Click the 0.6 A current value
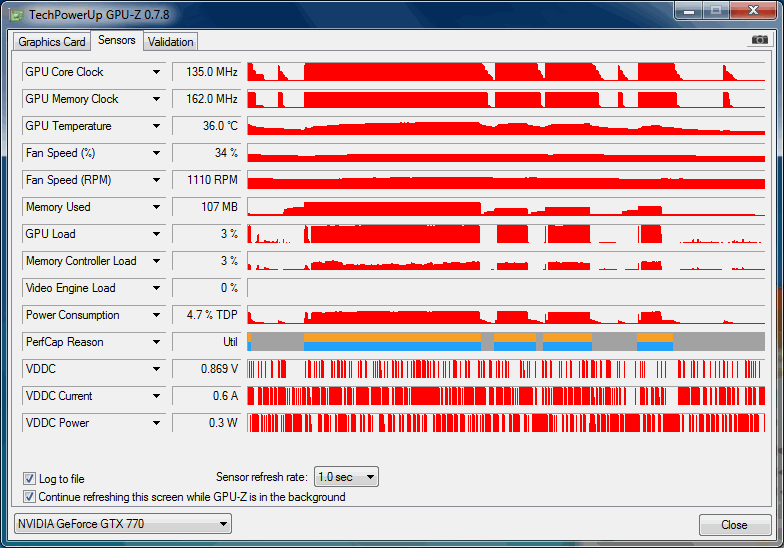784x548 pixels. click(x=206, y=396)
